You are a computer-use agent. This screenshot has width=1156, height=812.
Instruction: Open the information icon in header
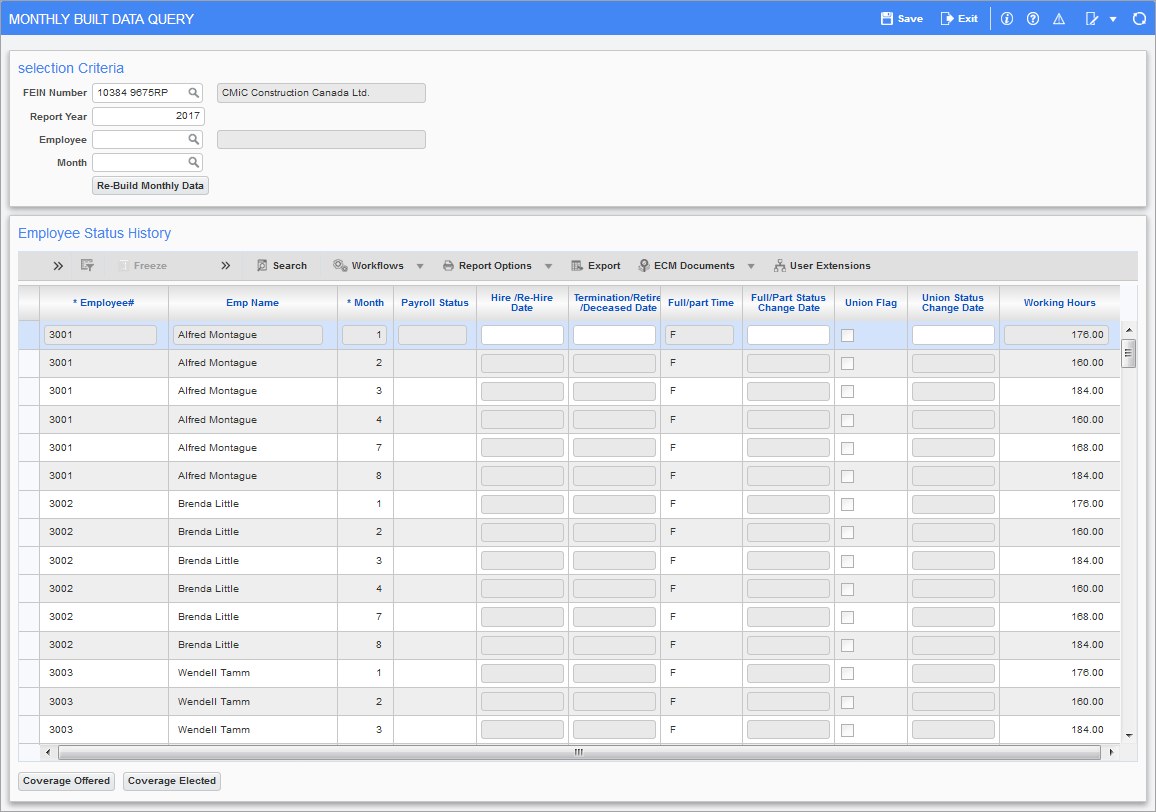[1006, 19]
